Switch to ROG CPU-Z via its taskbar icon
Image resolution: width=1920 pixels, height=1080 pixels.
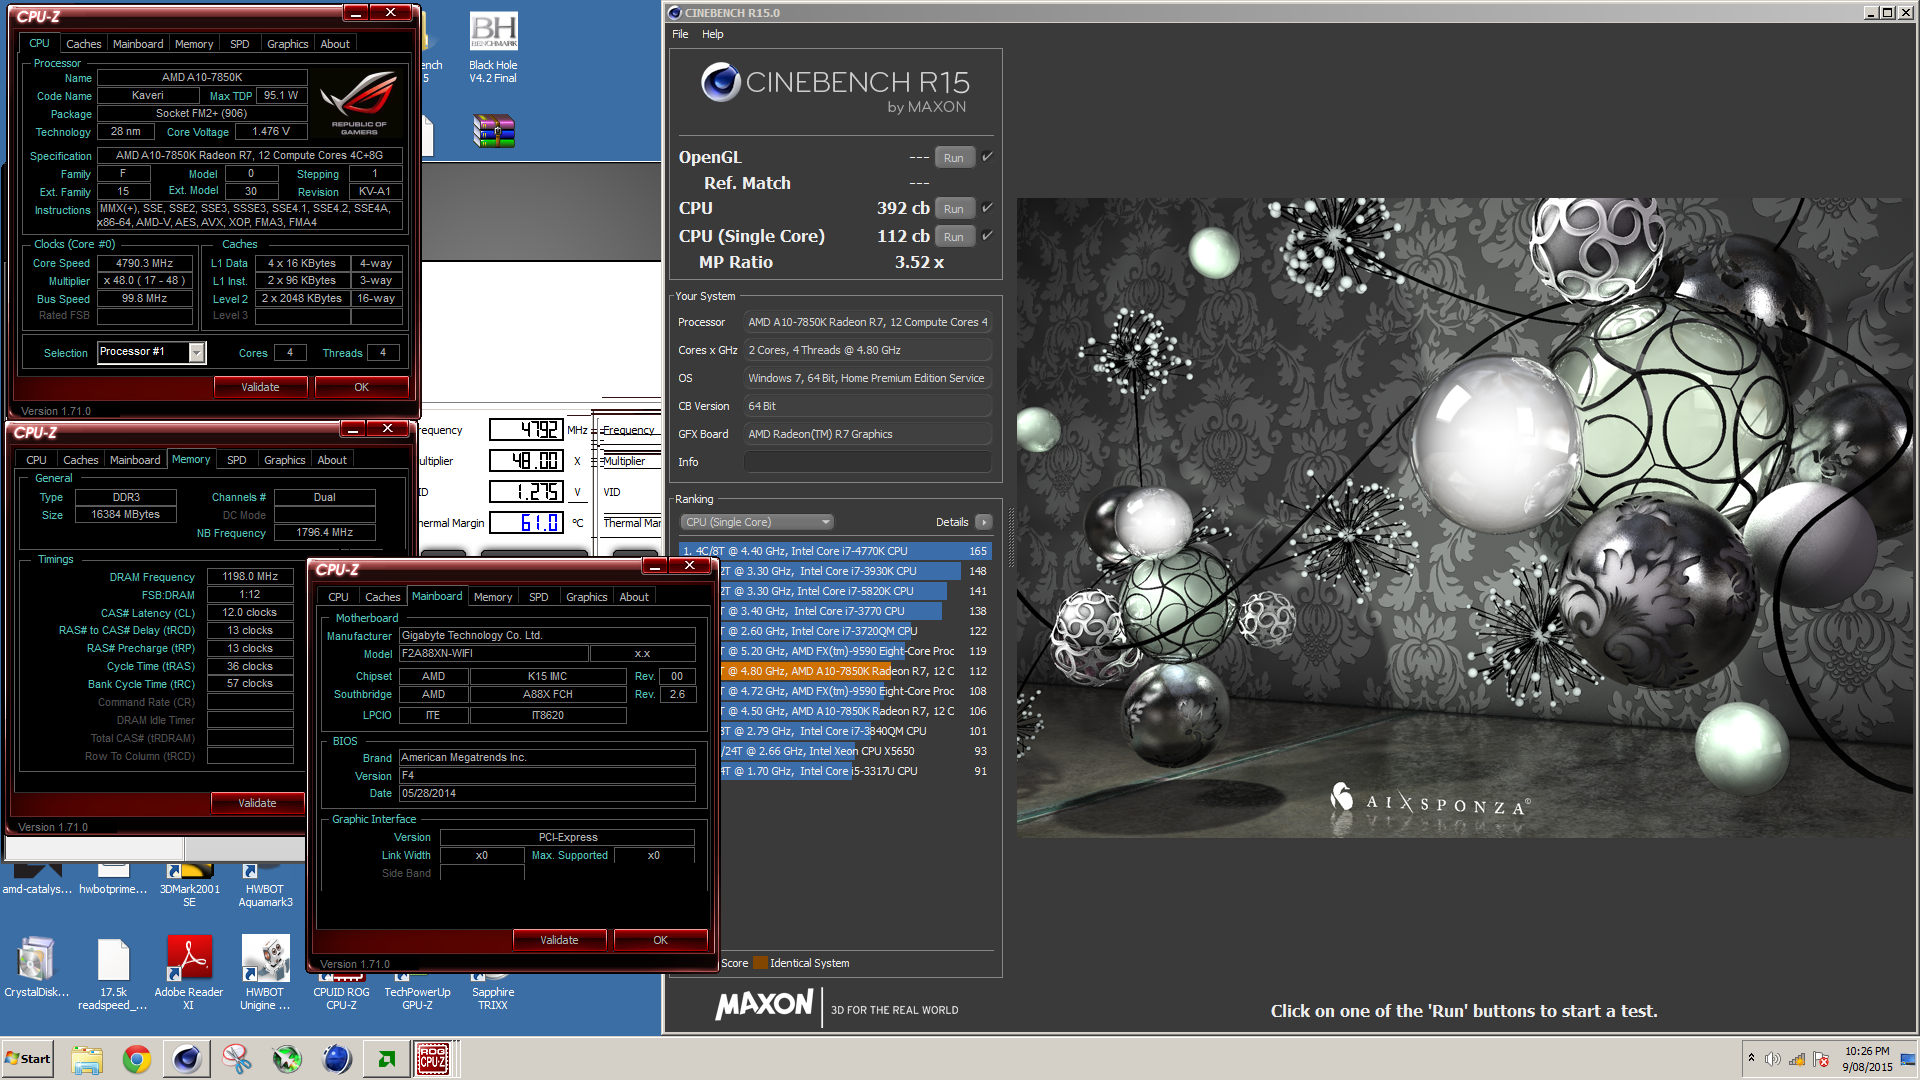point(433,1059)
